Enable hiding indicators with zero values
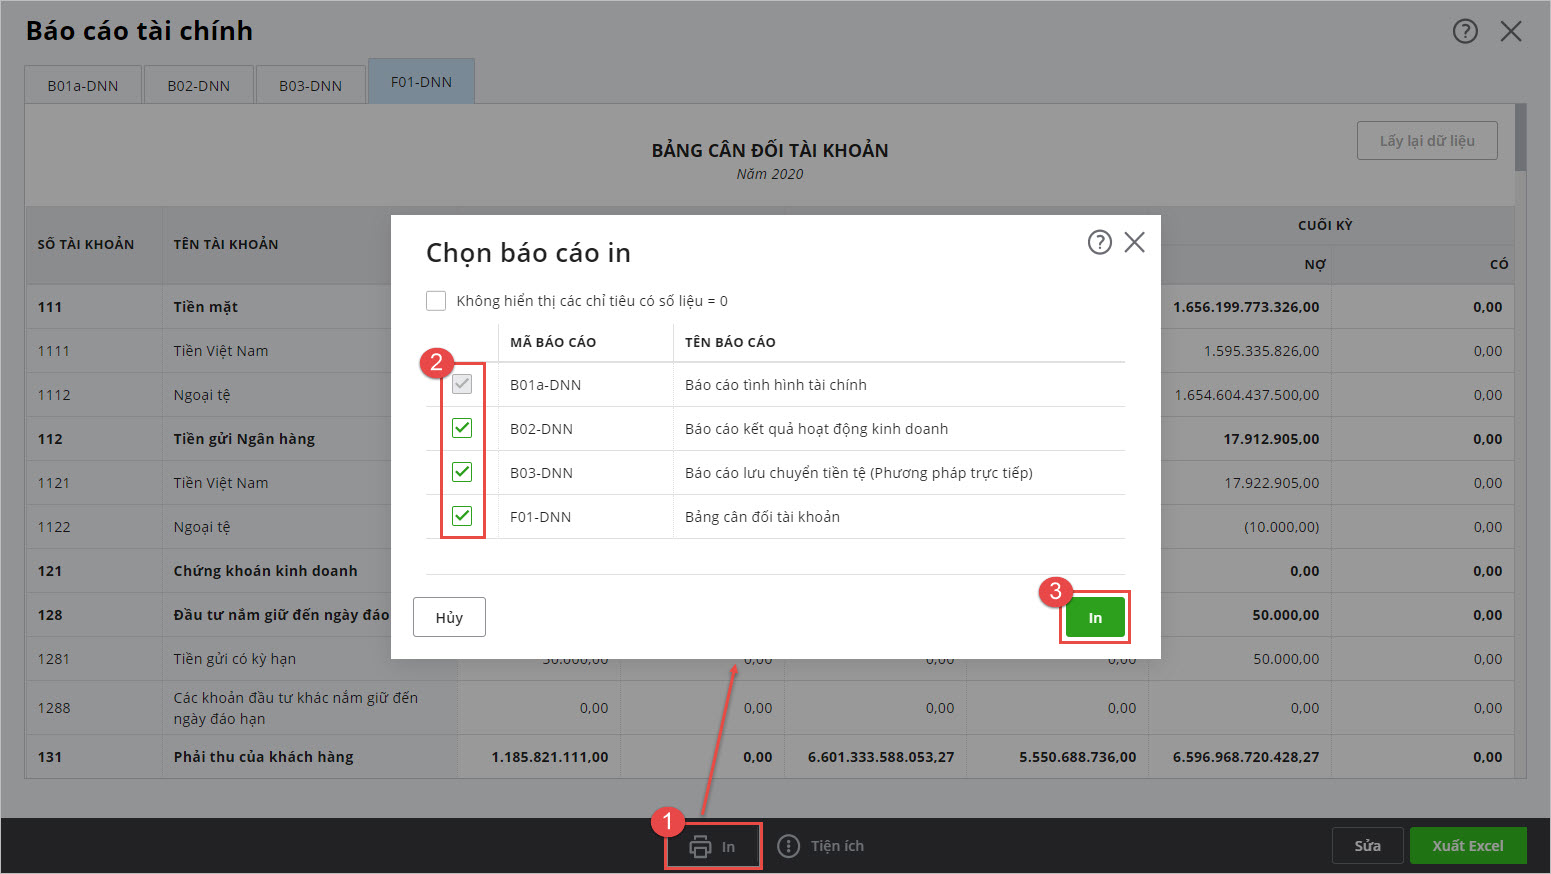 click(436, 301)
